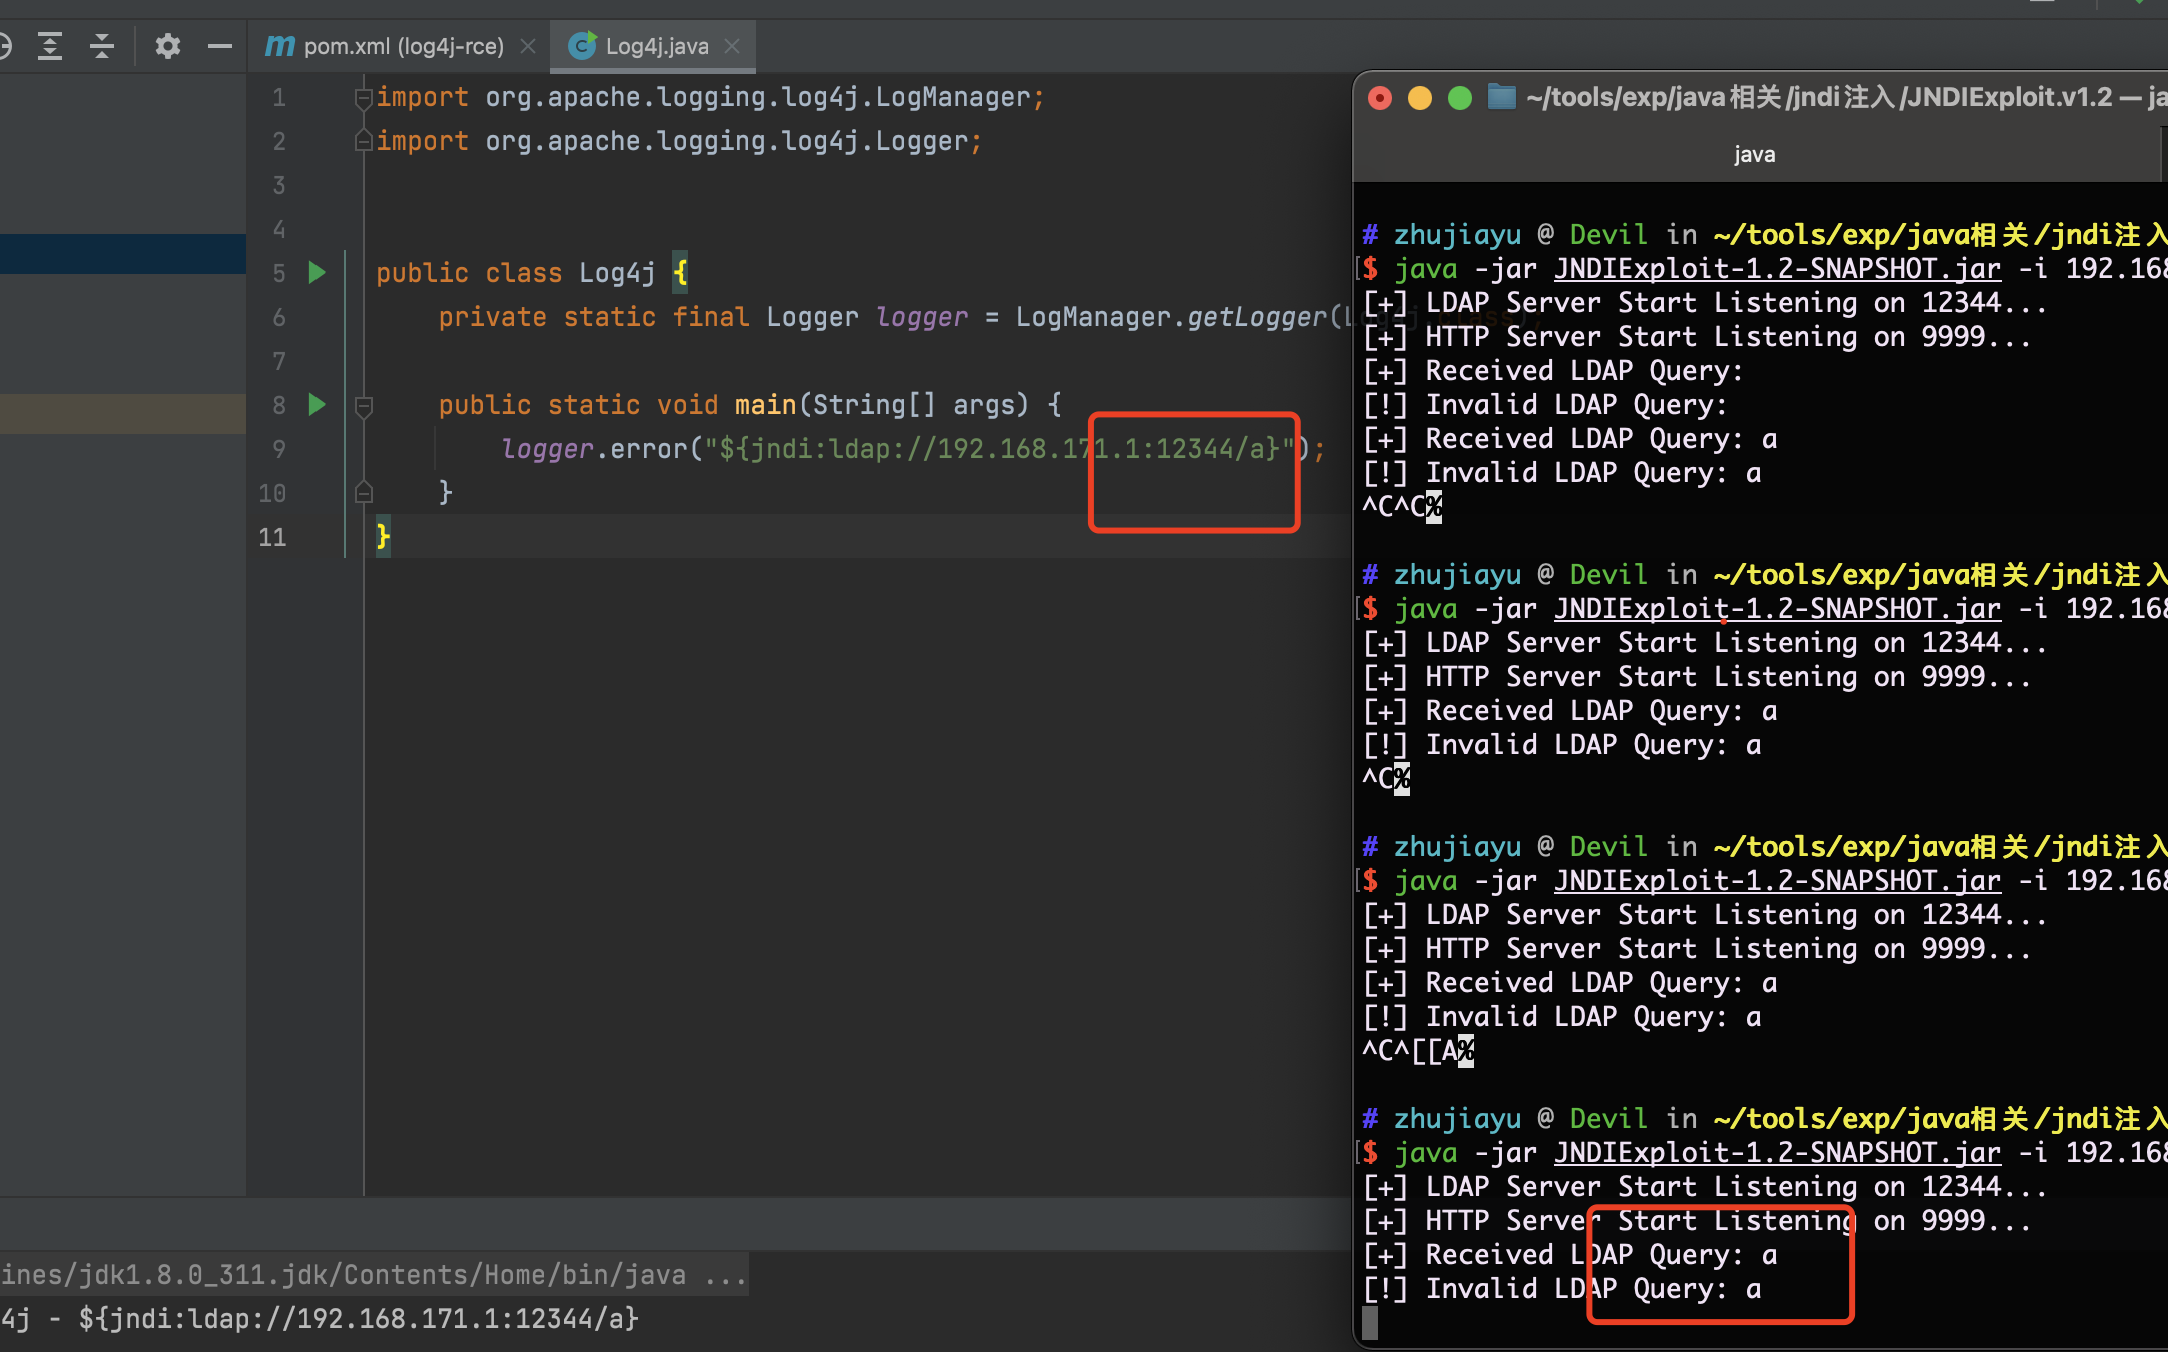Click the first JNDIExploit-1.2-SNAPSHOT.jar underlined path
2168x1352 pixels.
pos(1777,269)
